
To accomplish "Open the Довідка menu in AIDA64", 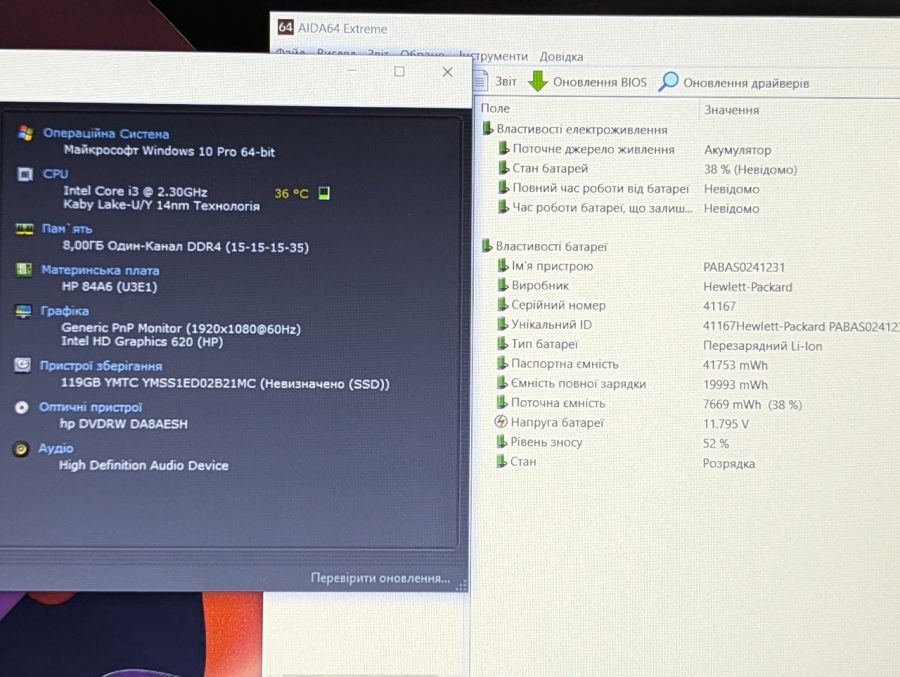I will tap(561, 57).
